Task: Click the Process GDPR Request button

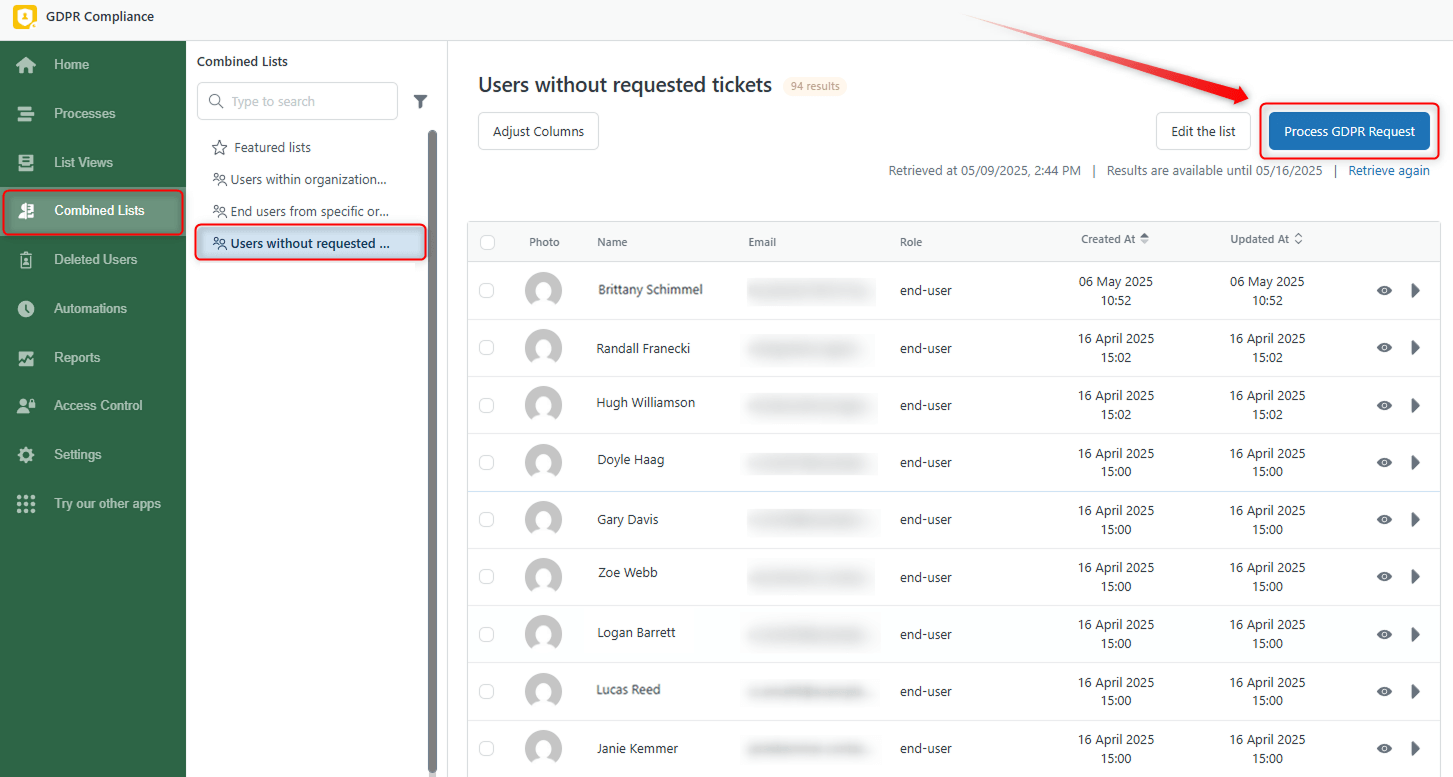Action: point(1349,132)
